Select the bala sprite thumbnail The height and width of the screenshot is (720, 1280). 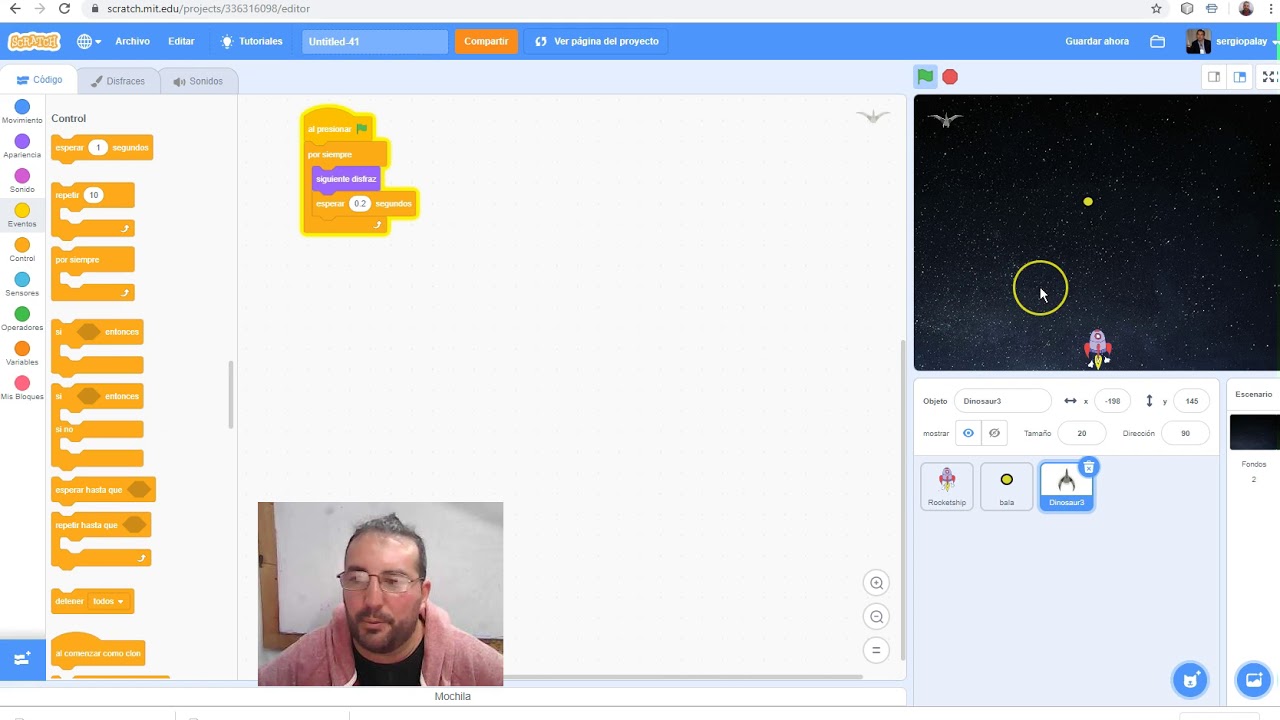pyautogui.click(x=1007, y=486)
